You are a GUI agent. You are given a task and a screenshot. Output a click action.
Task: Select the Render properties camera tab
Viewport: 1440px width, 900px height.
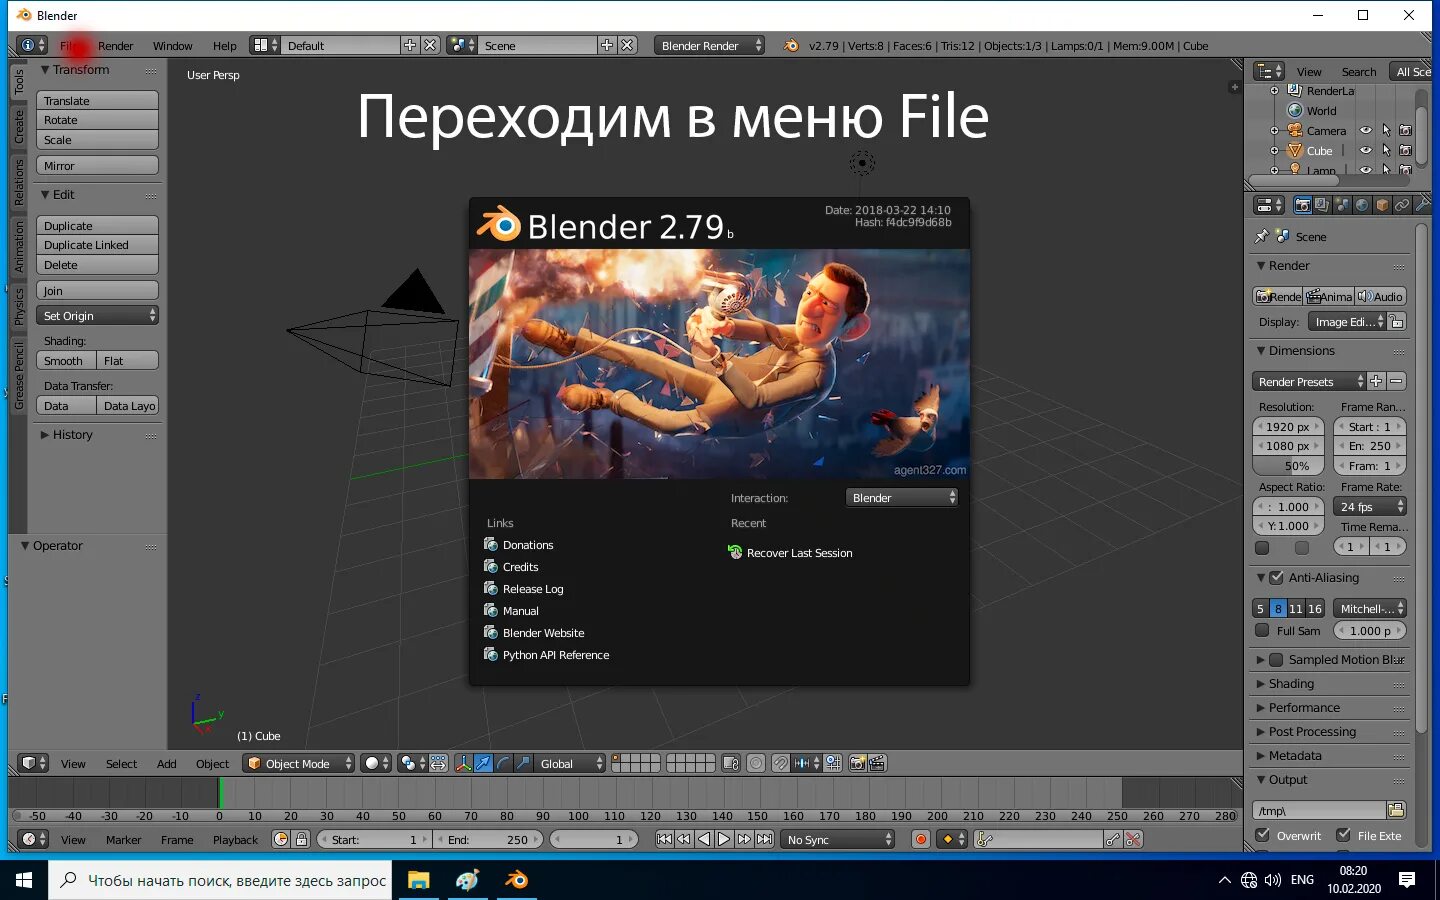pyautogui.click(x=1302, y=205)
